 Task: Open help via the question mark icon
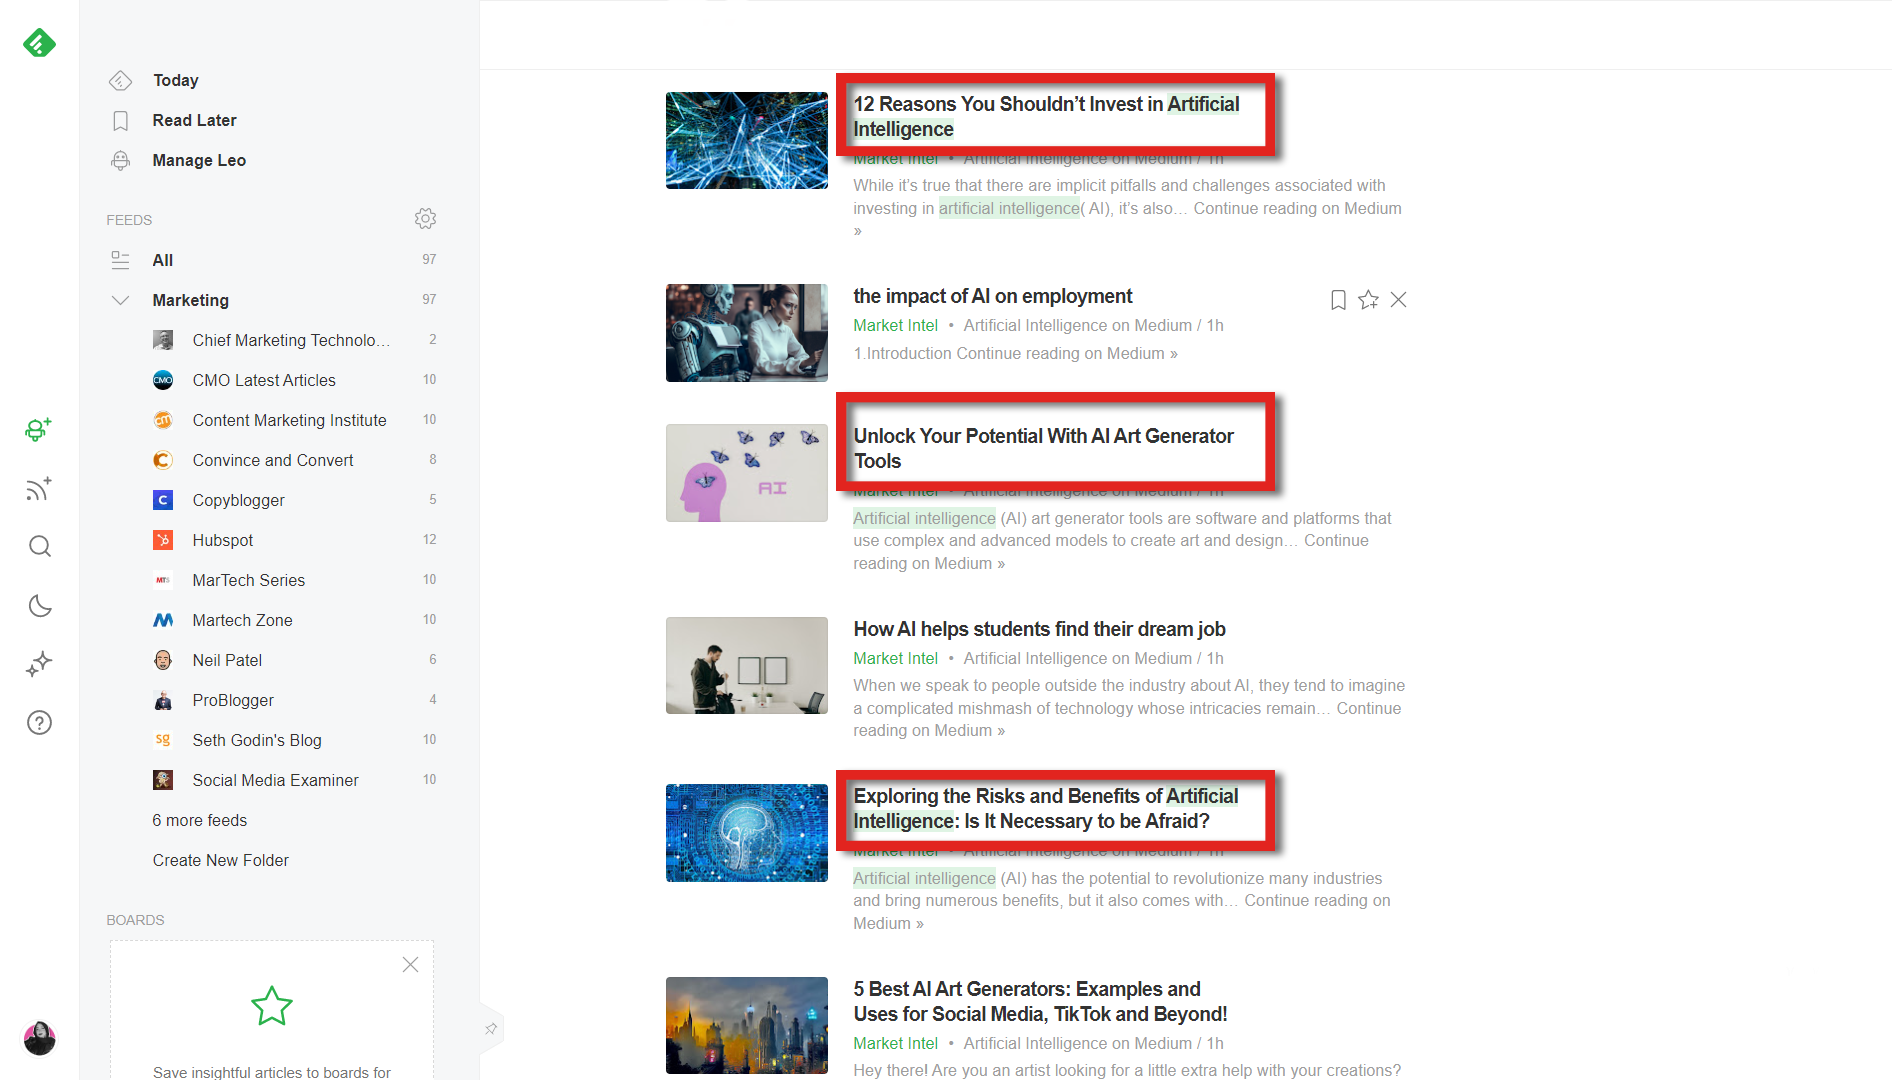click(38, 722)
